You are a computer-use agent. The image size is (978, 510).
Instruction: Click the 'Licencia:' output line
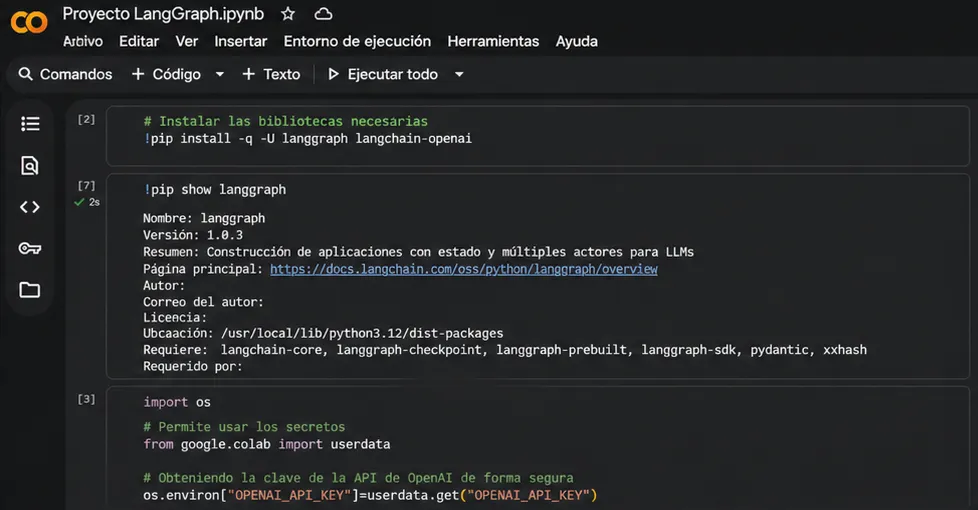[x=175, y=317]
